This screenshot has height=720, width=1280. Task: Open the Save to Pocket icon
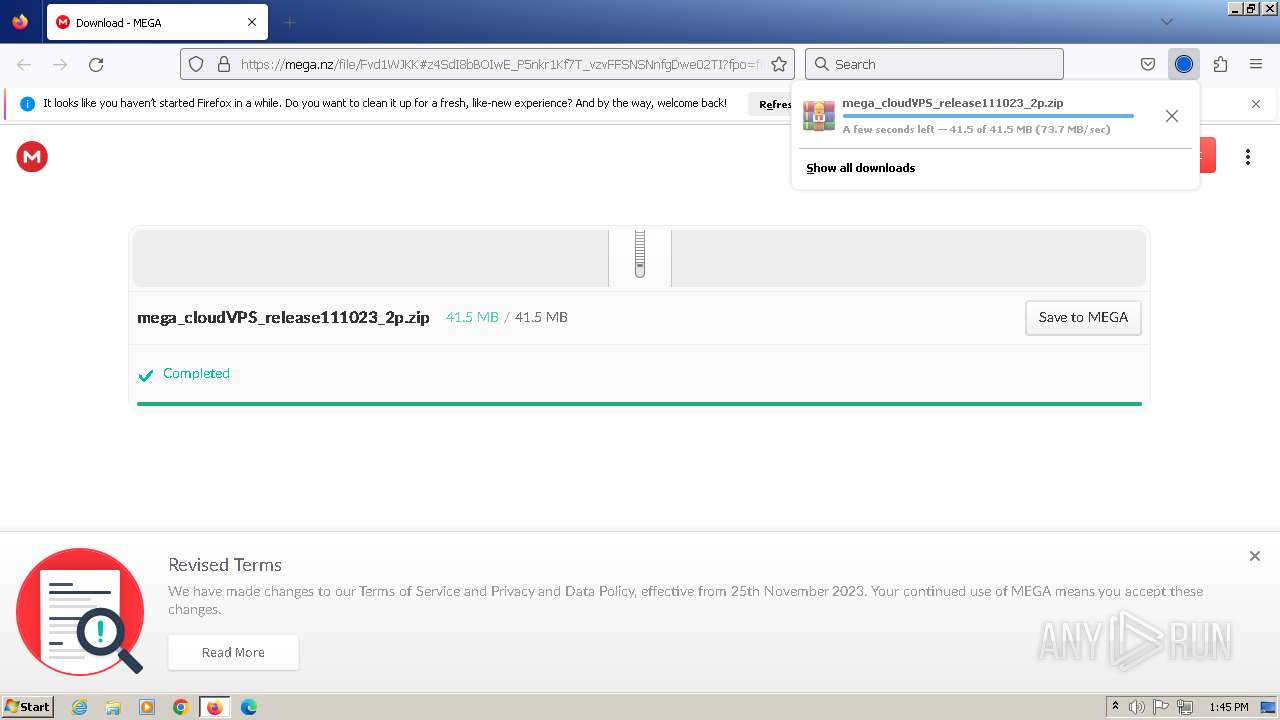click(x=1148, y=64)
